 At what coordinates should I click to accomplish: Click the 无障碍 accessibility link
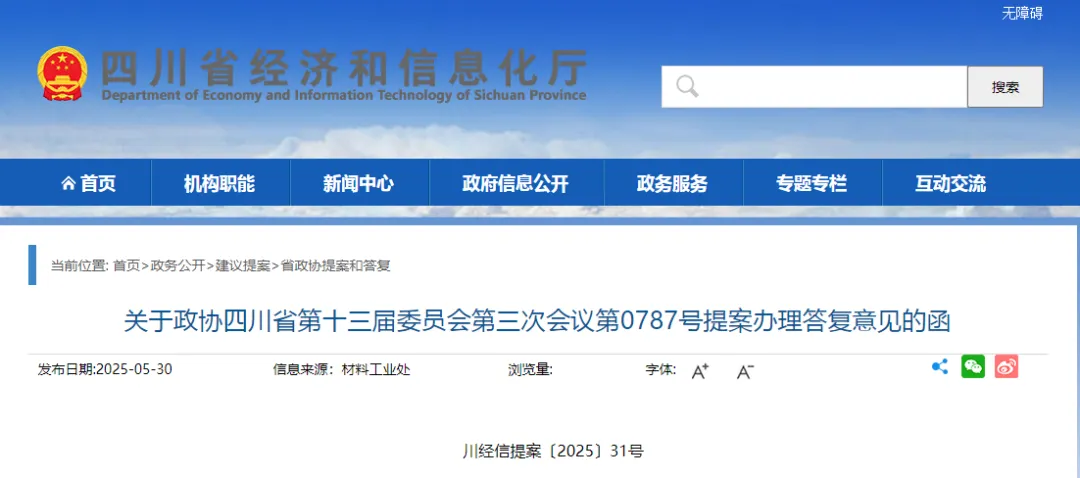pos(1022,13)
